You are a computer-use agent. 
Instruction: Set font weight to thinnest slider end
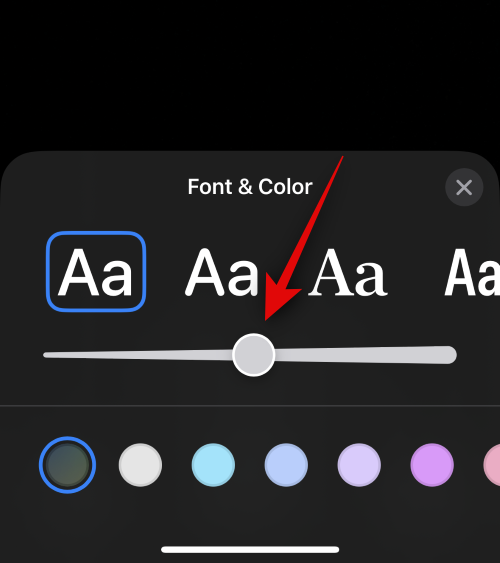(47, 355)
